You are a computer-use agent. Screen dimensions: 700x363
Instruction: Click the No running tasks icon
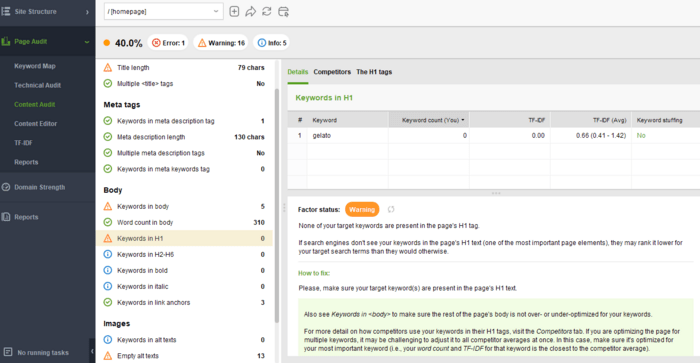tap(8, 352)
